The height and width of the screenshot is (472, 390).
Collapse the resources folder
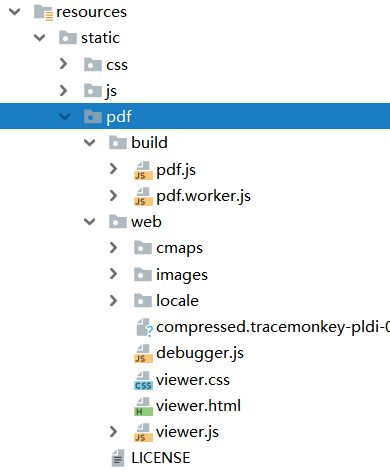15,12
